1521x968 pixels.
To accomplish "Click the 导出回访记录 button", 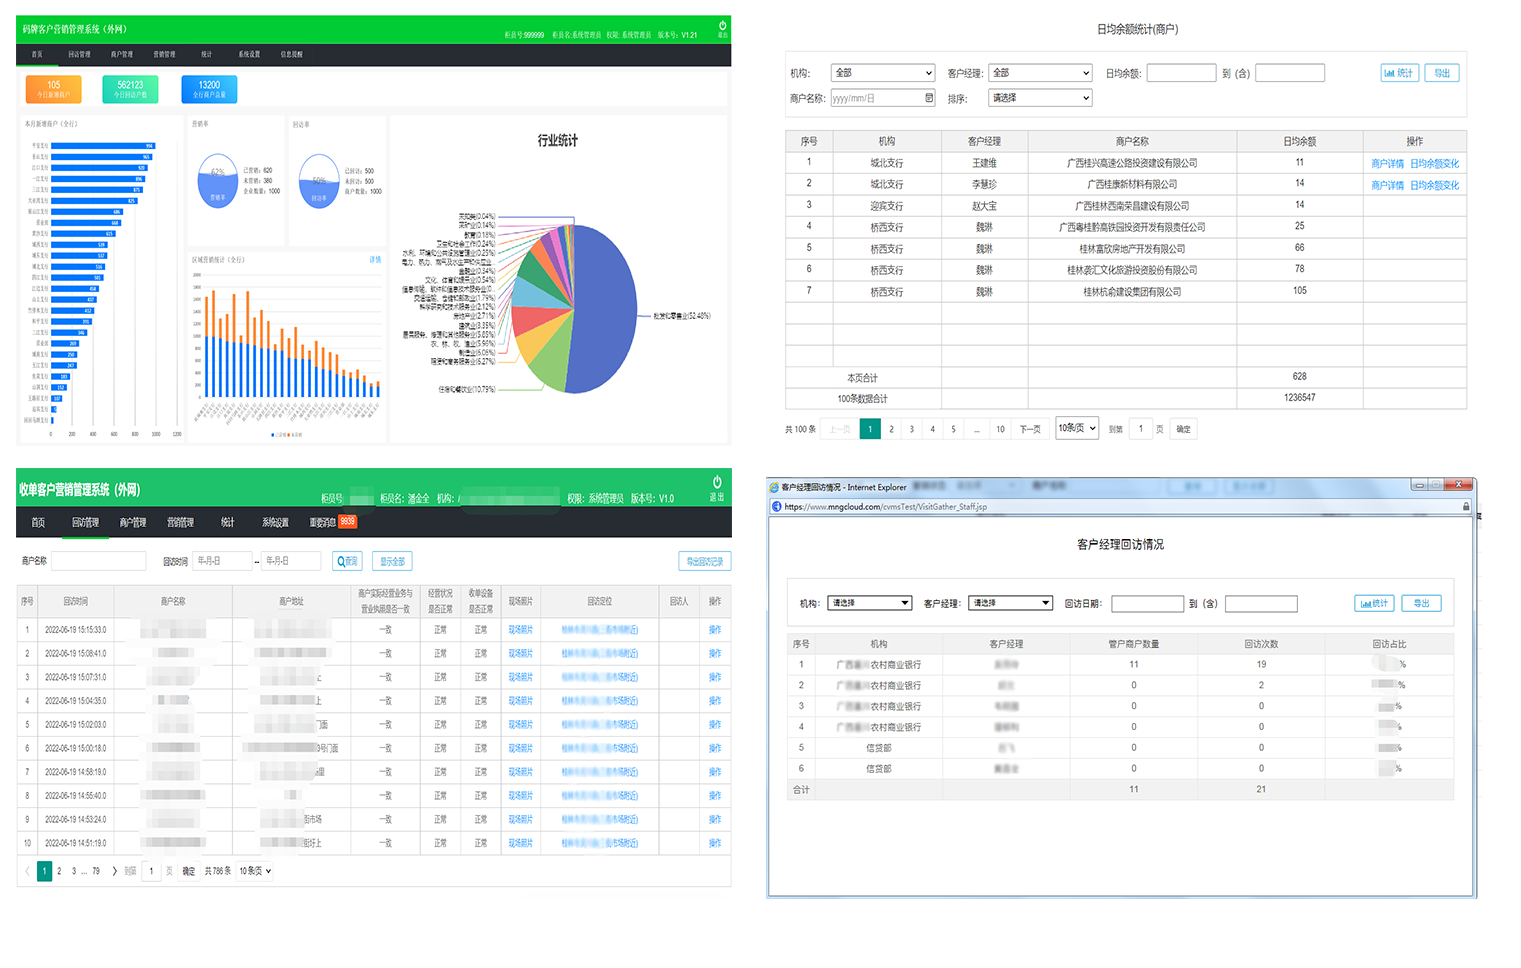I will pos(704,562).
